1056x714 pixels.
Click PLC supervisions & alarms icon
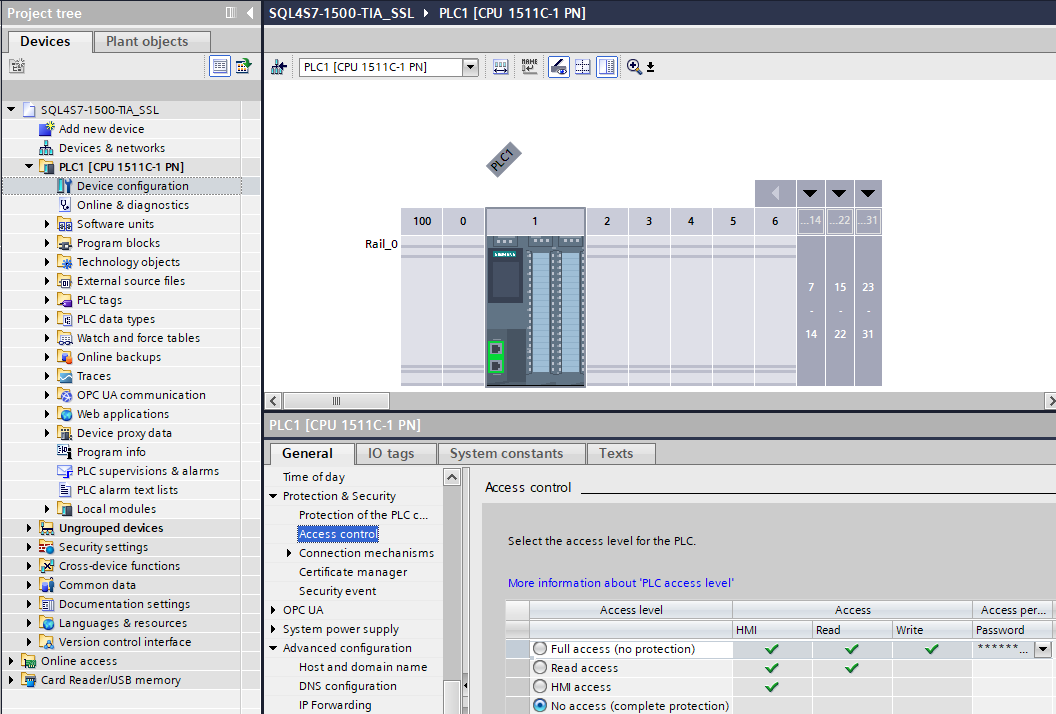point(65,471)
